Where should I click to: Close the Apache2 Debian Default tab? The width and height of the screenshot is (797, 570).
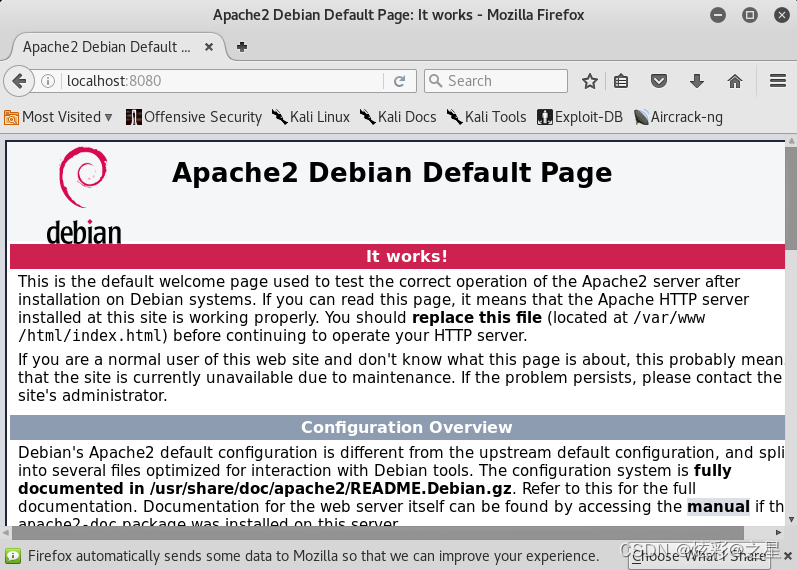[208, 47]
